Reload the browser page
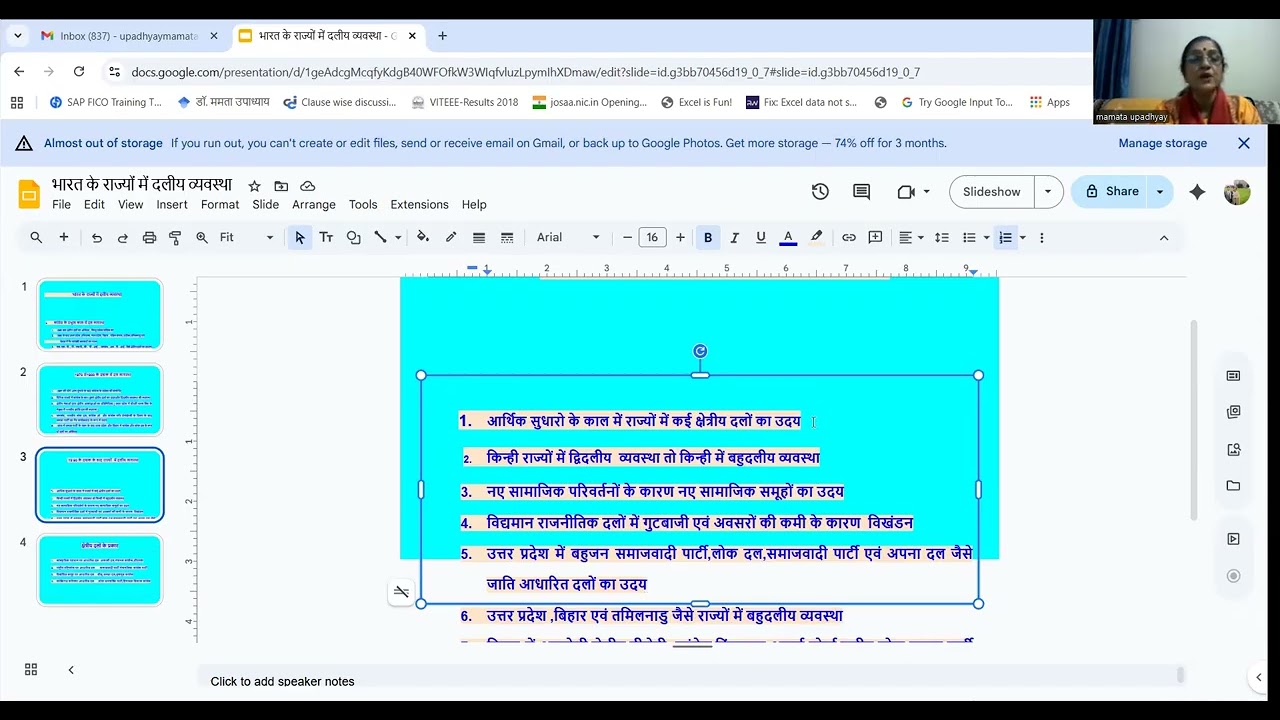 tap(79, 72)
